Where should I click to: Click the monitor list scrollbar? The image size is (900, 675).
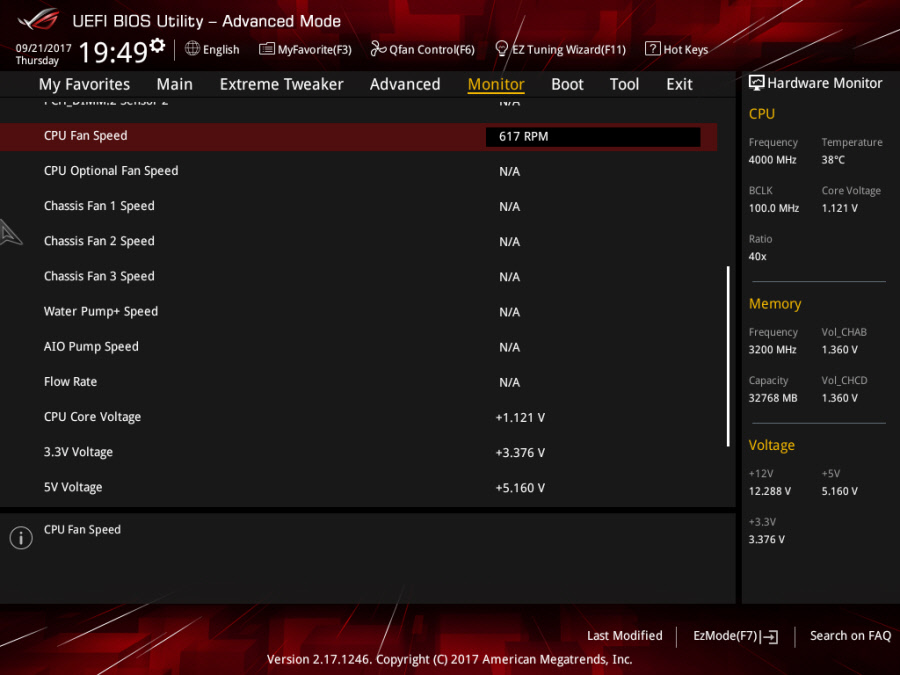pos(728,356)
